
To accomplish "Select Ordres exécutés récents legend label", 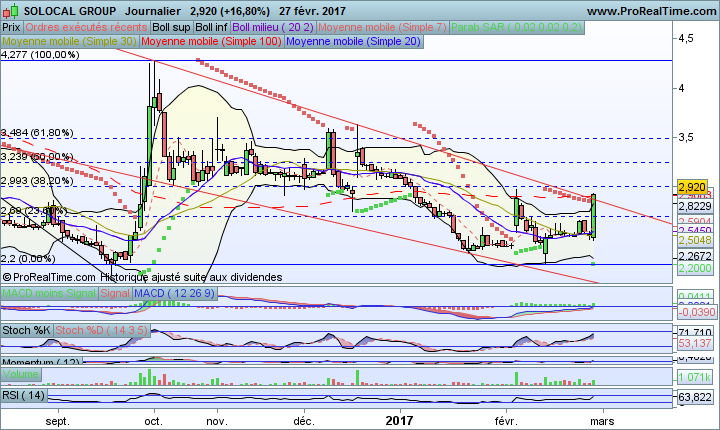I will coord(86,28).
